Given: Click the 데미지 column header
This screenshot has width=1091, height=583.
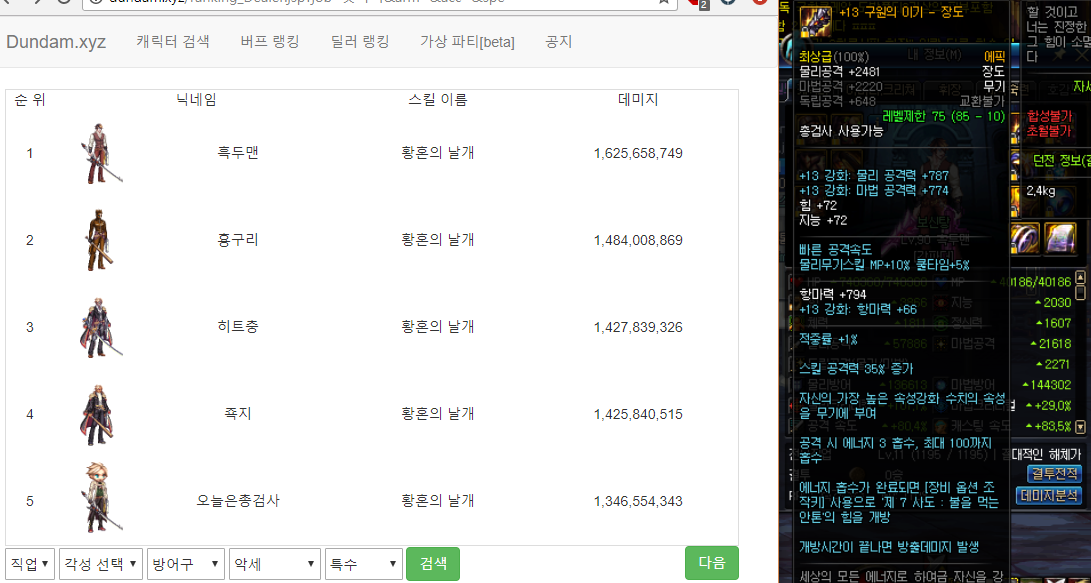Looking at the screenshot, I should (638, 100).
